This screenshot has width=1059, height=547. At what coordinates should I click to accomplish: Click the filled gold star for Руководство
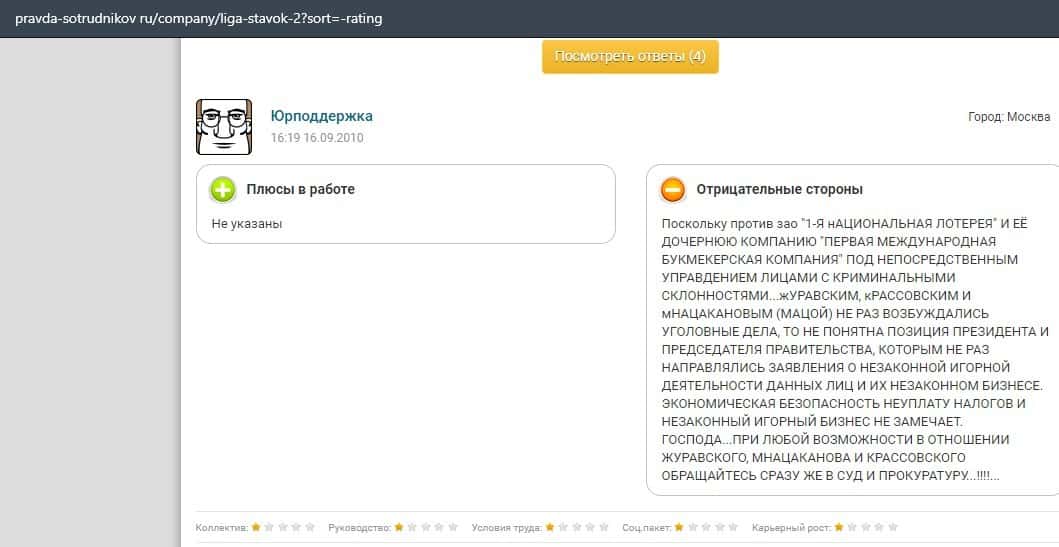(400, 526)
